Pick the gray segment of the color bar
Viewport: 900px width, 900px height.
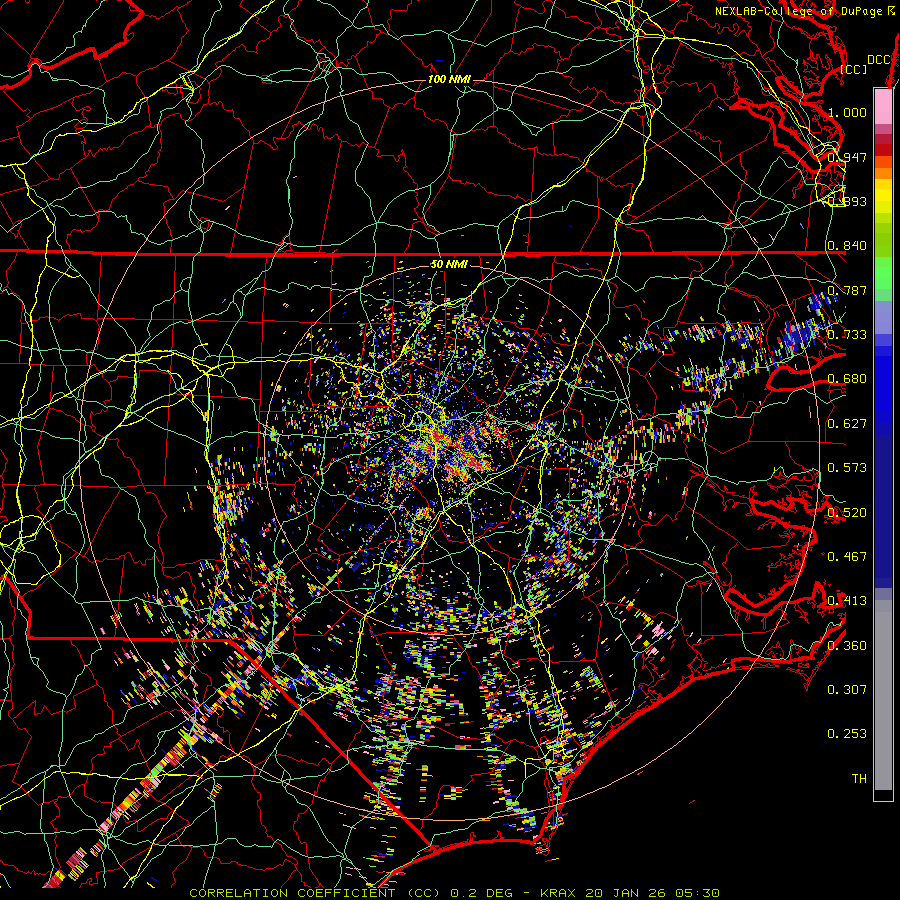tap(883, 695)
